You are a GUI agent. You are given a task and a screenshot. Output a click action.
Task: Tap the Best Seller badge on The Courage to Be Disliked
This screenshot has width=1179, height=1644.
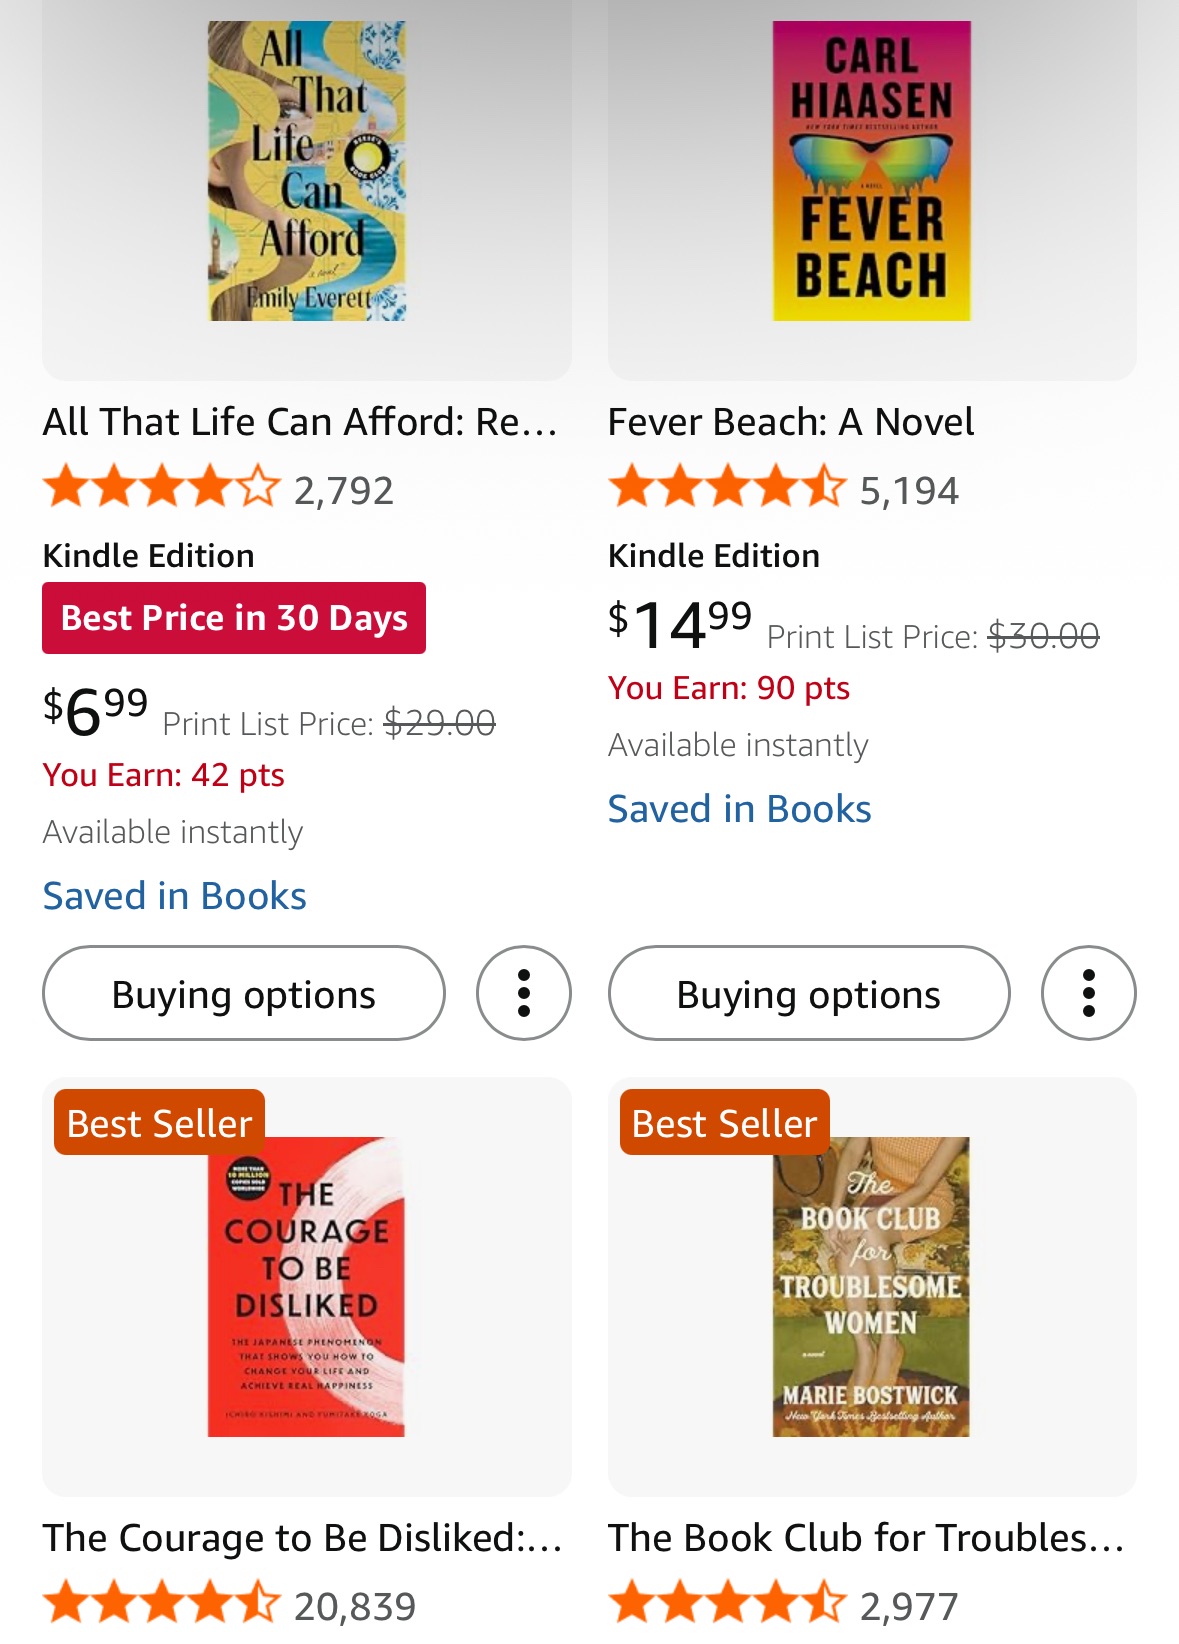click(159, 1123)
